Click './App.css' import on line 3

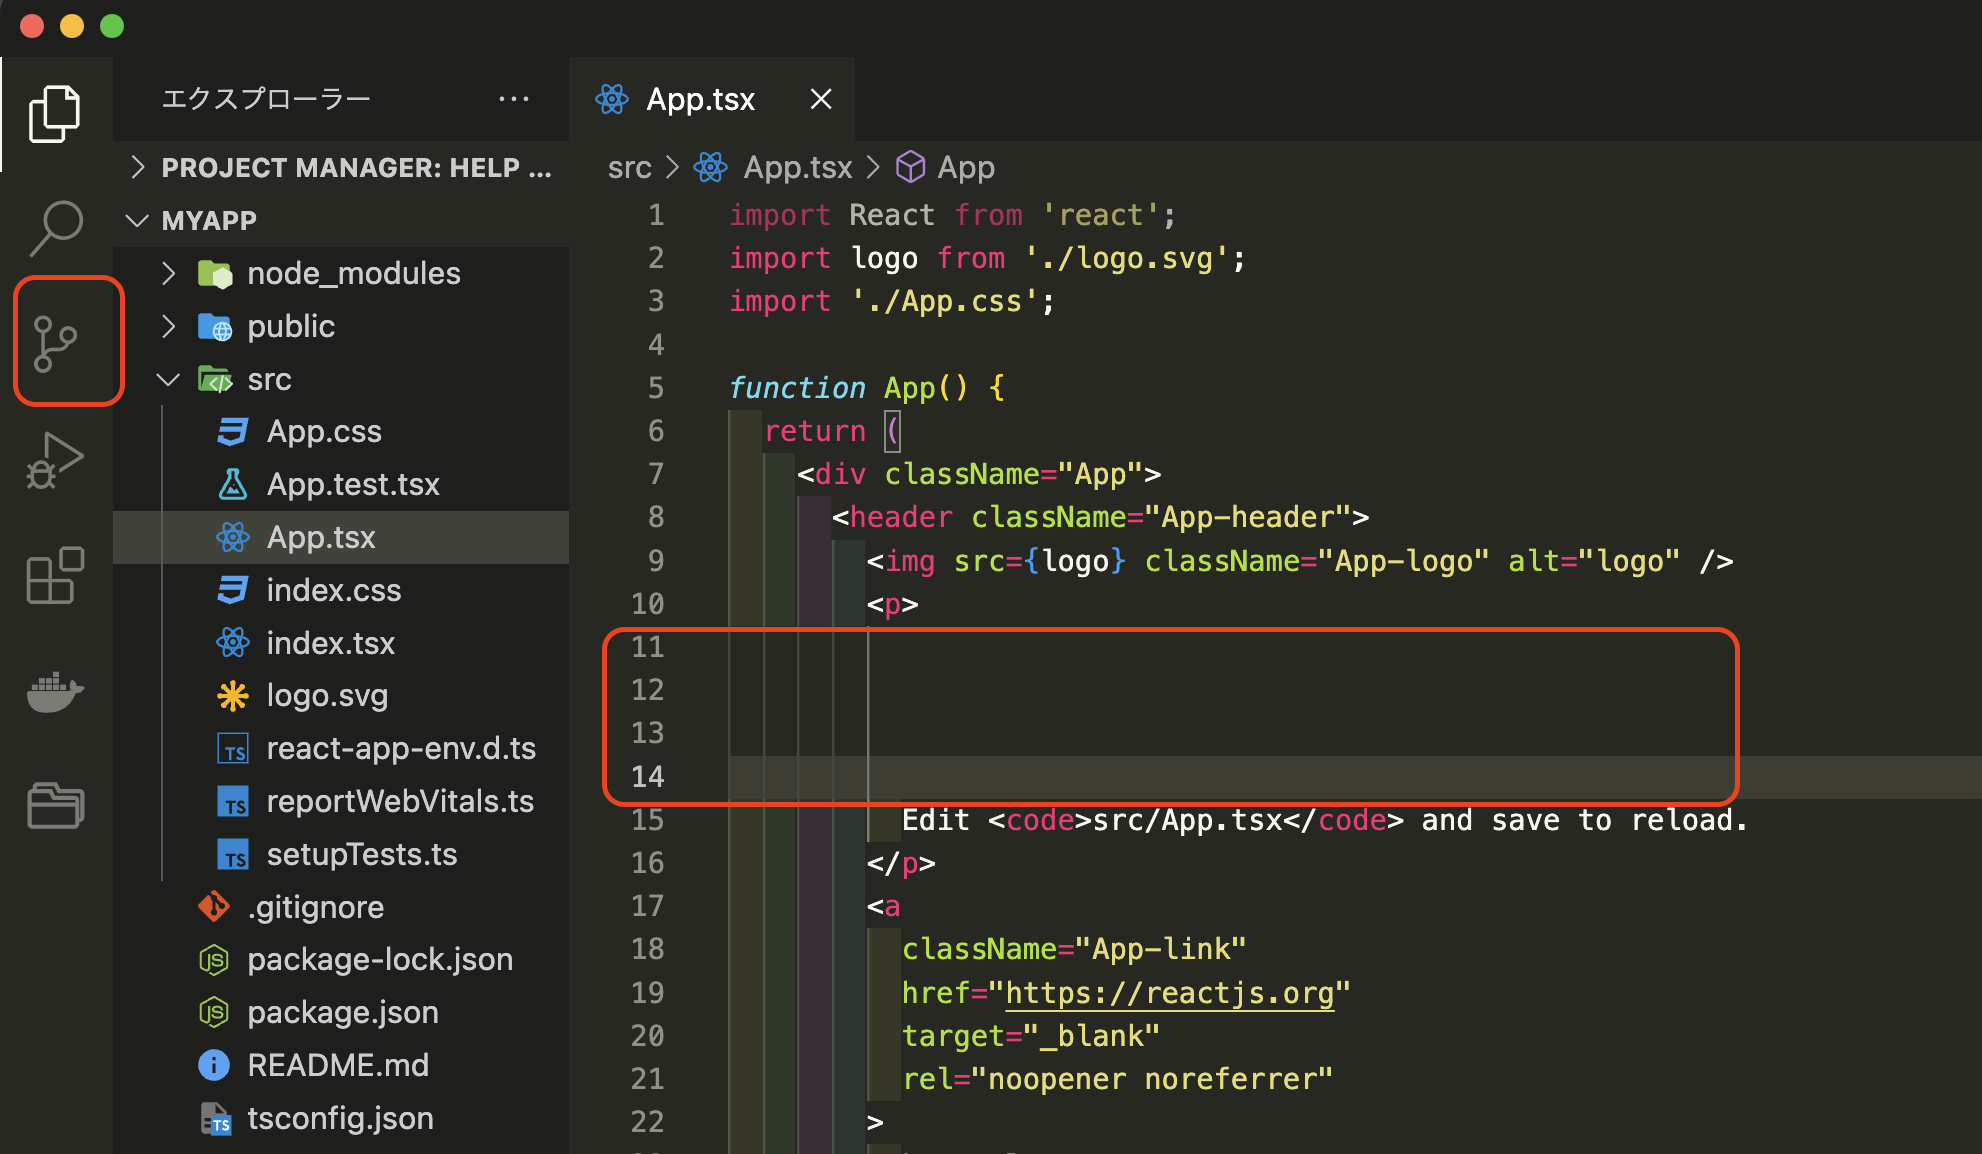pyautogui.click(x=945, y=302)
